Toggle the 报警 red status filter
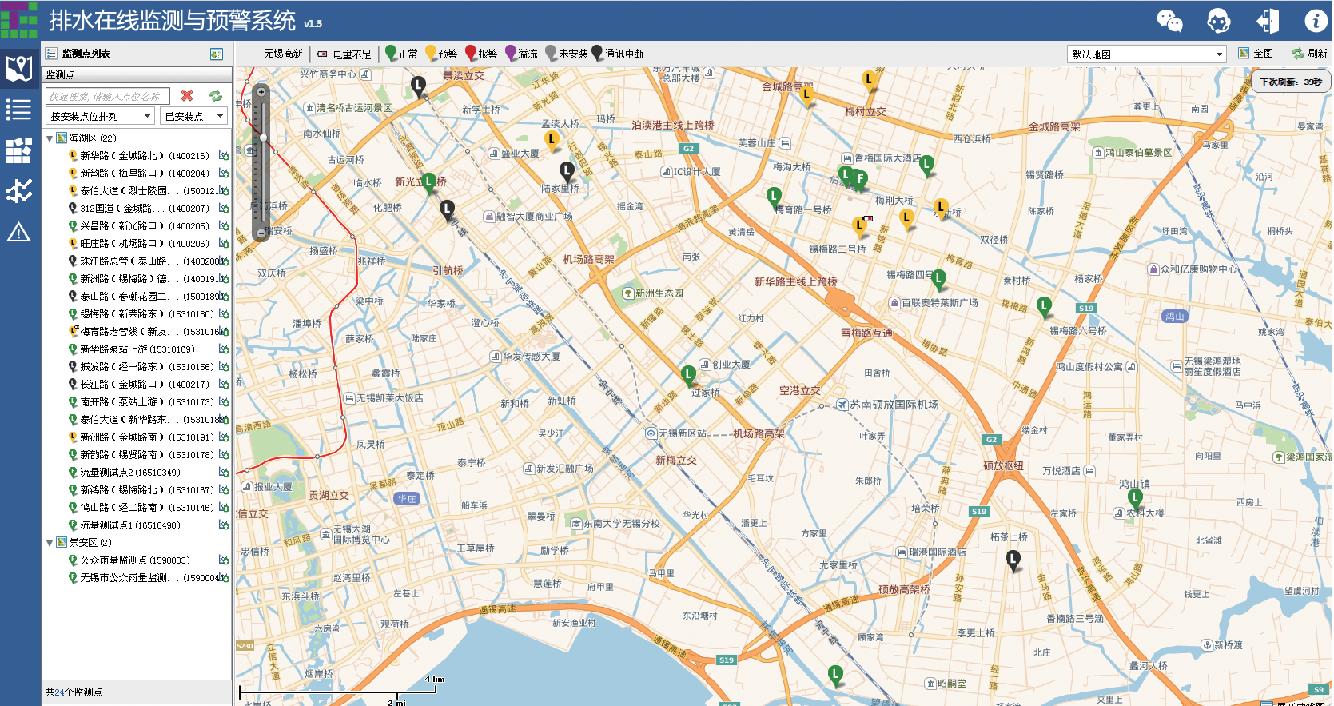This screenshot has width=1334, height=706. click(481, 54)
